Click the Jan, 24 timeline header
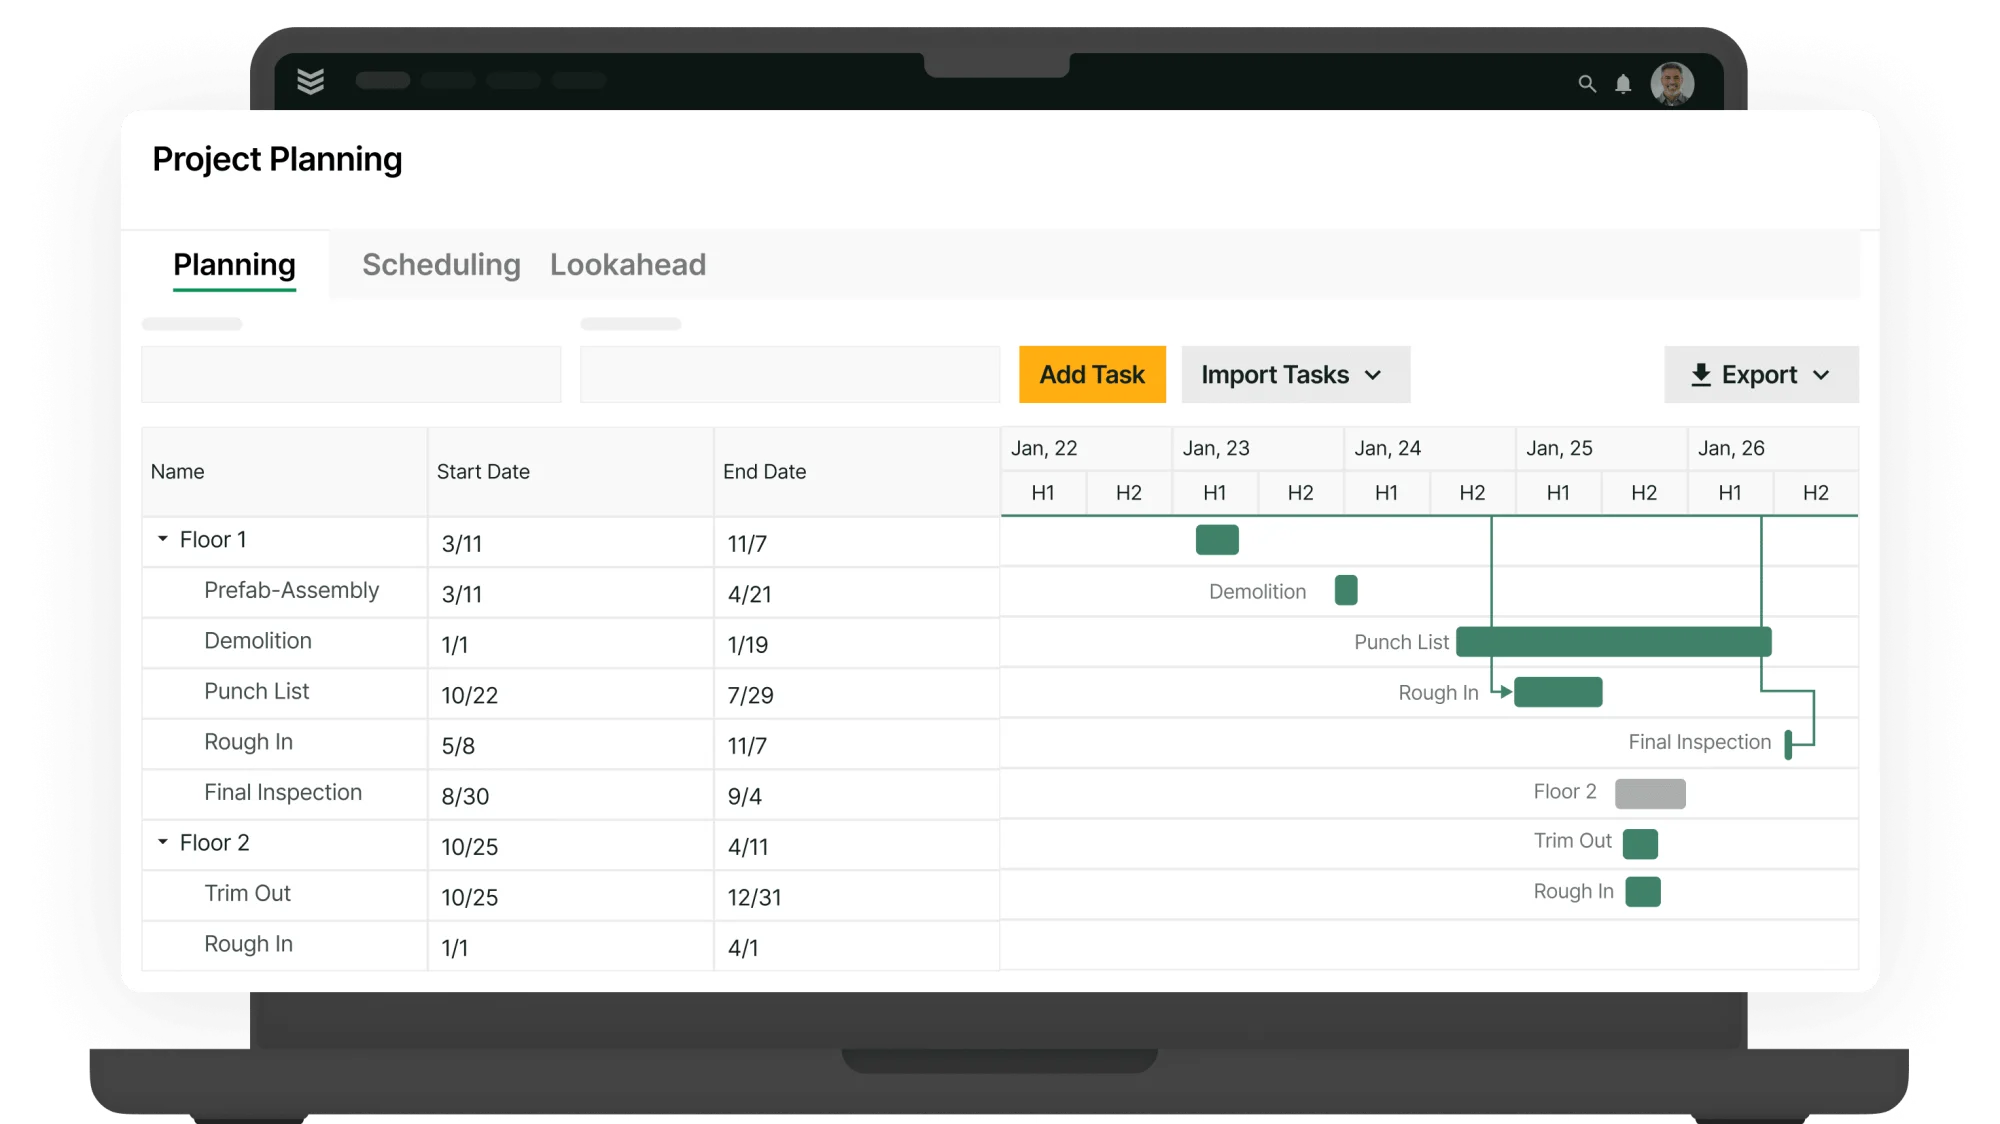The width and height of the screenshot is (2000, 1124). point(1387,448)
